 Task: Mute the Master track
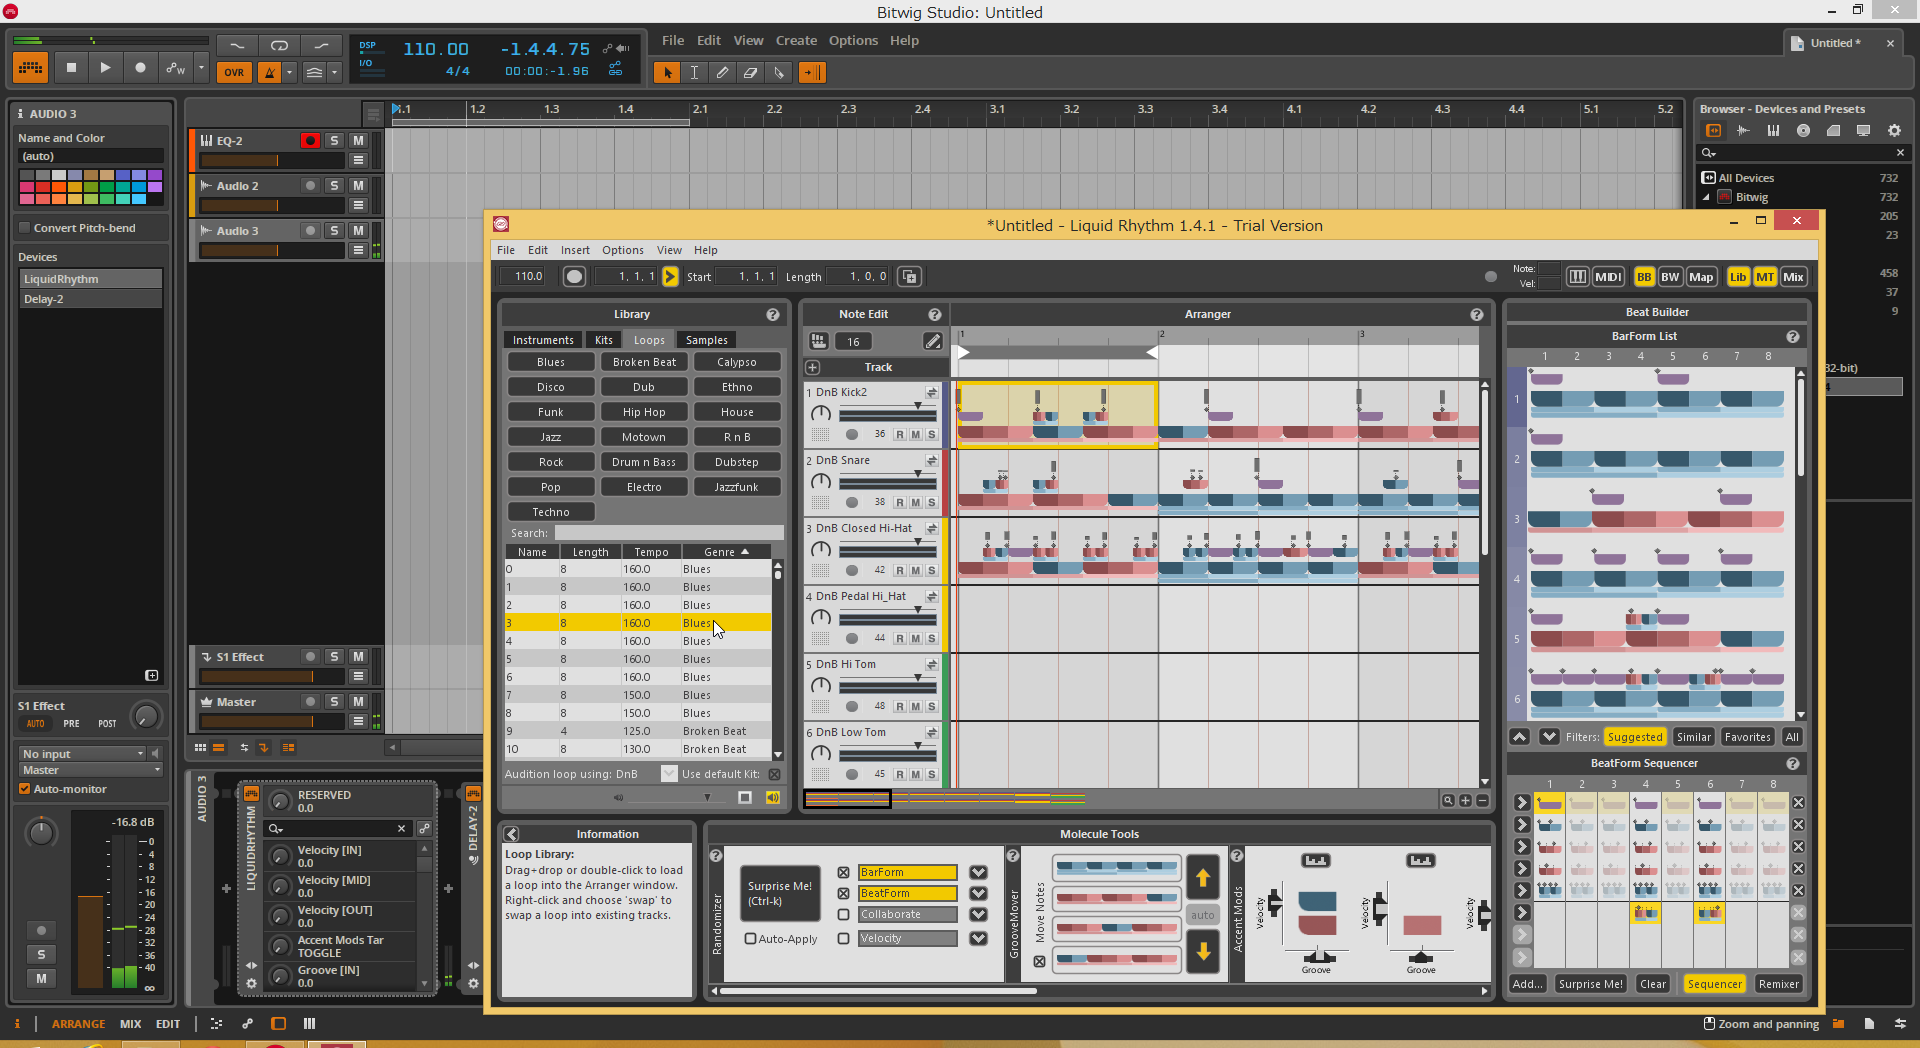tap(358, 702)
